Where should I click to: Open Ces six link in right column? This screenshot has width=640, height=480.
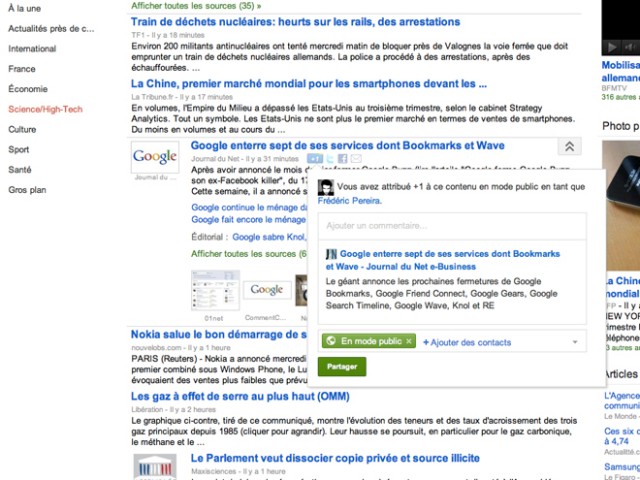pyautogui.click(x=622, y=436)
